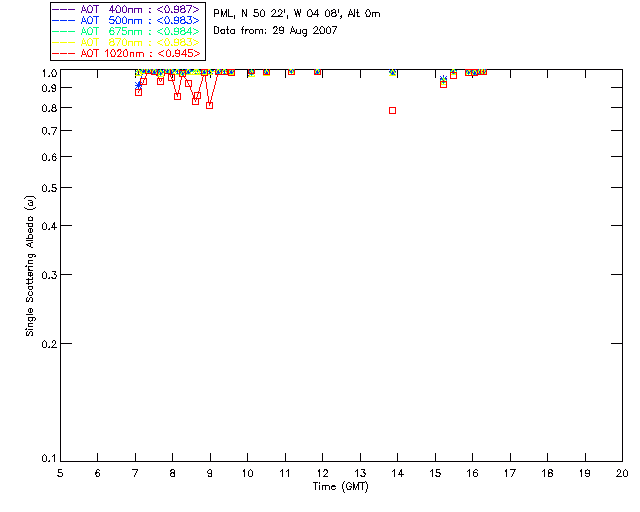
Task: Click the red square marker just after hour 15
Action: pos(443,85)
